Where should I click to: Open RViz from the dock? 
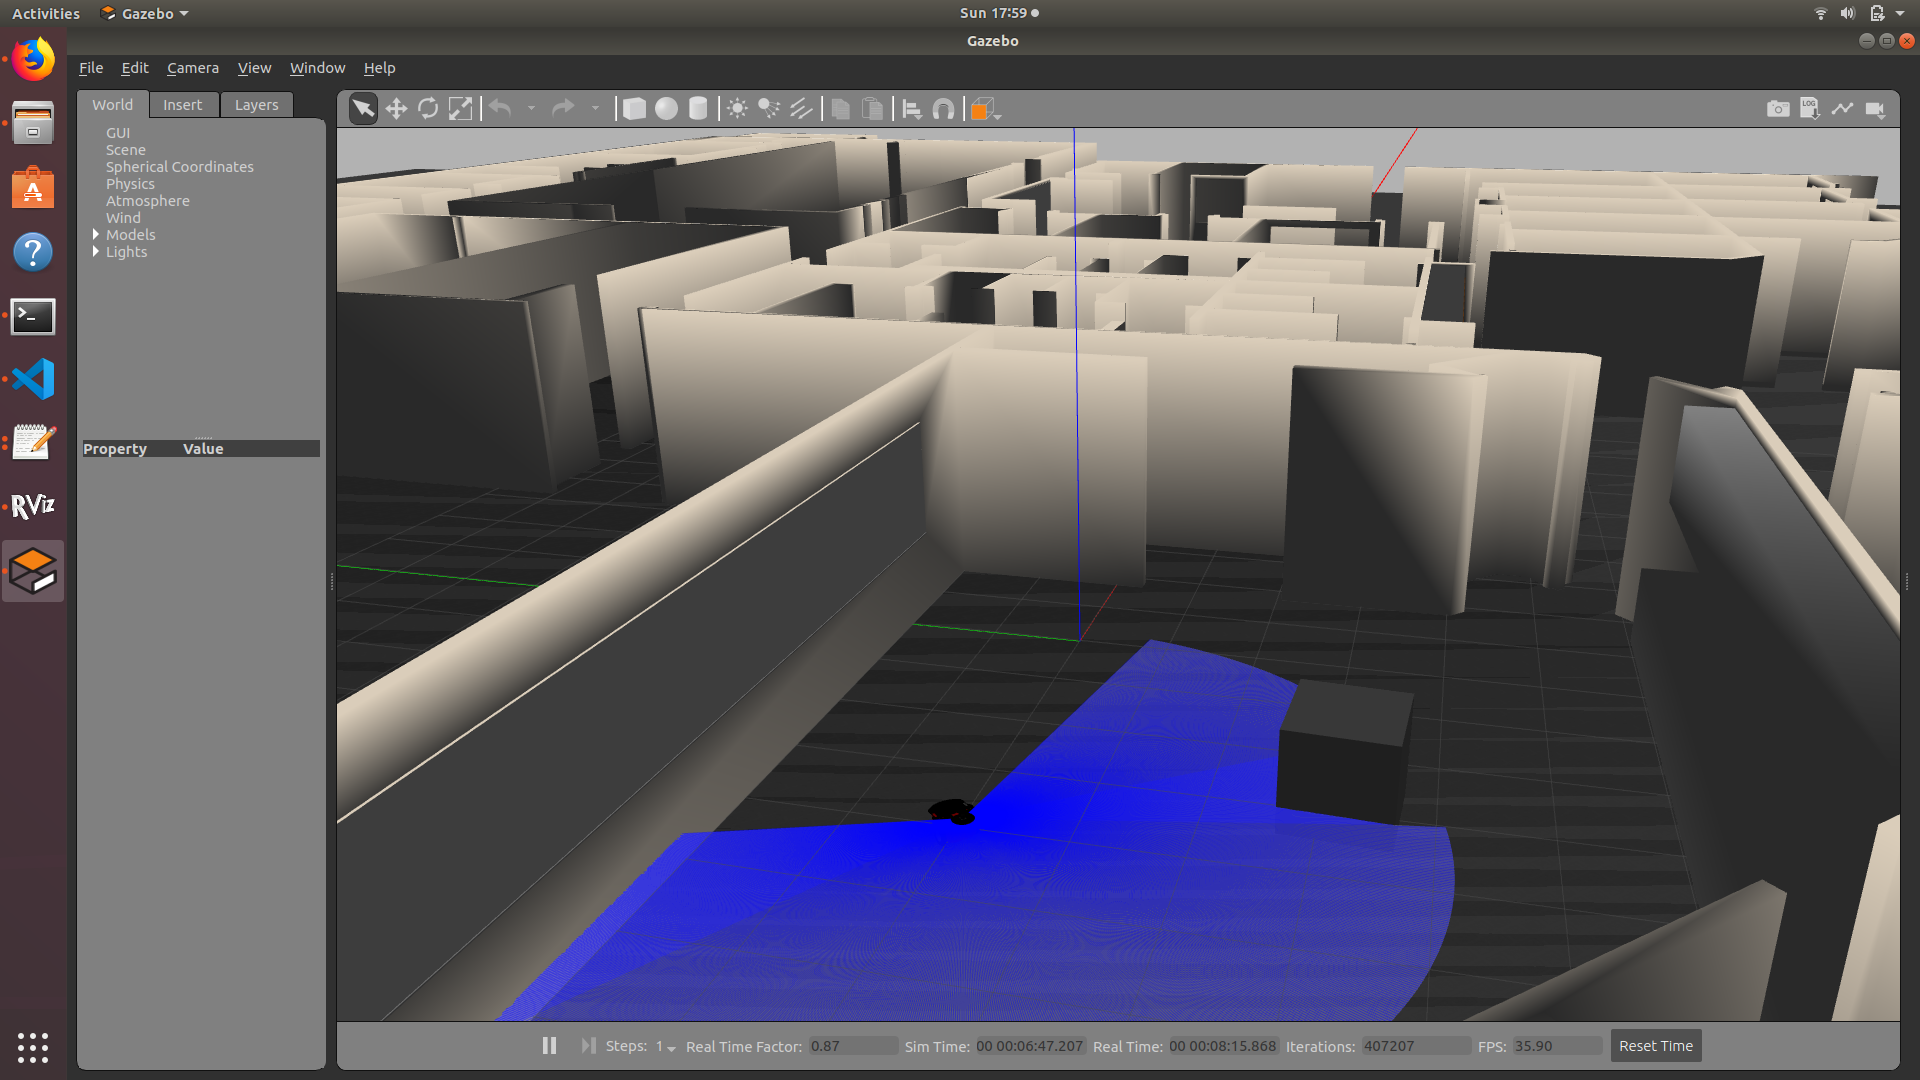(33, 507)
